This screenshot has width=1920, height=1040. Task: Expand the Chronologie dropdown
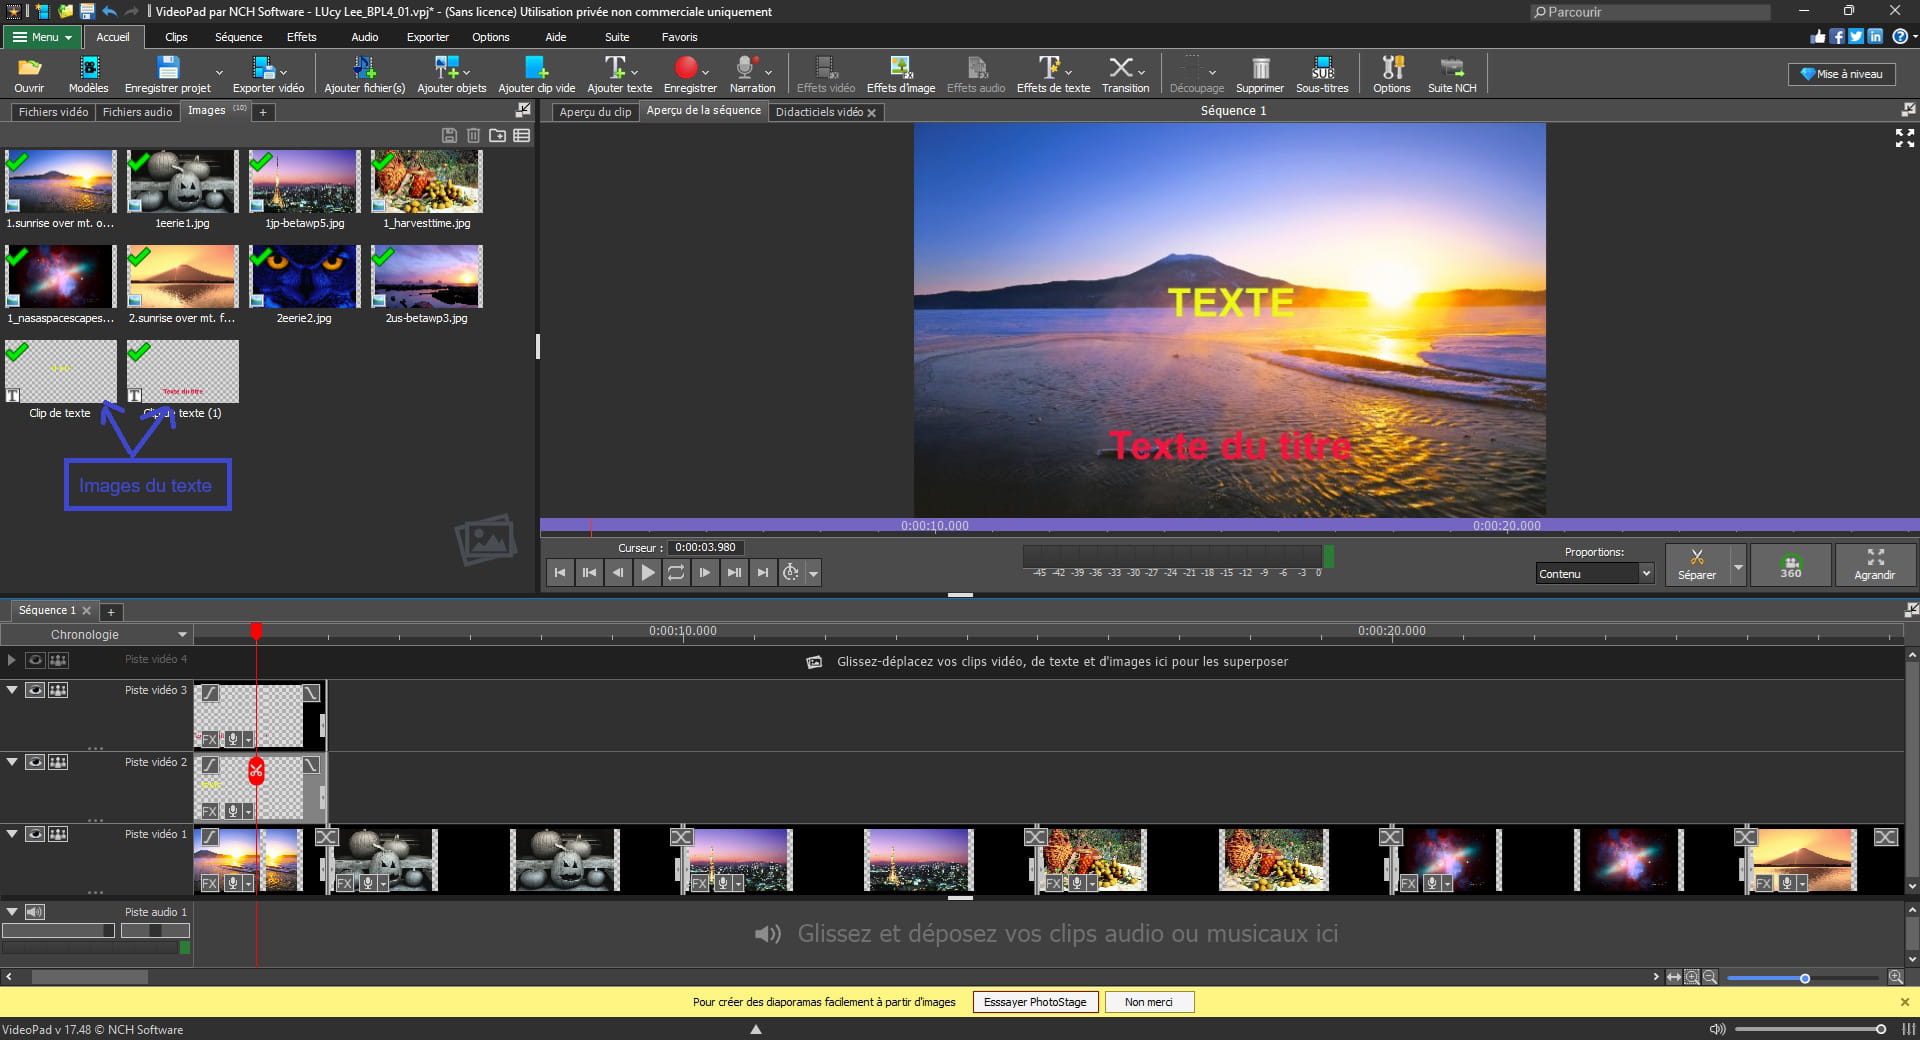coord(182,635)
